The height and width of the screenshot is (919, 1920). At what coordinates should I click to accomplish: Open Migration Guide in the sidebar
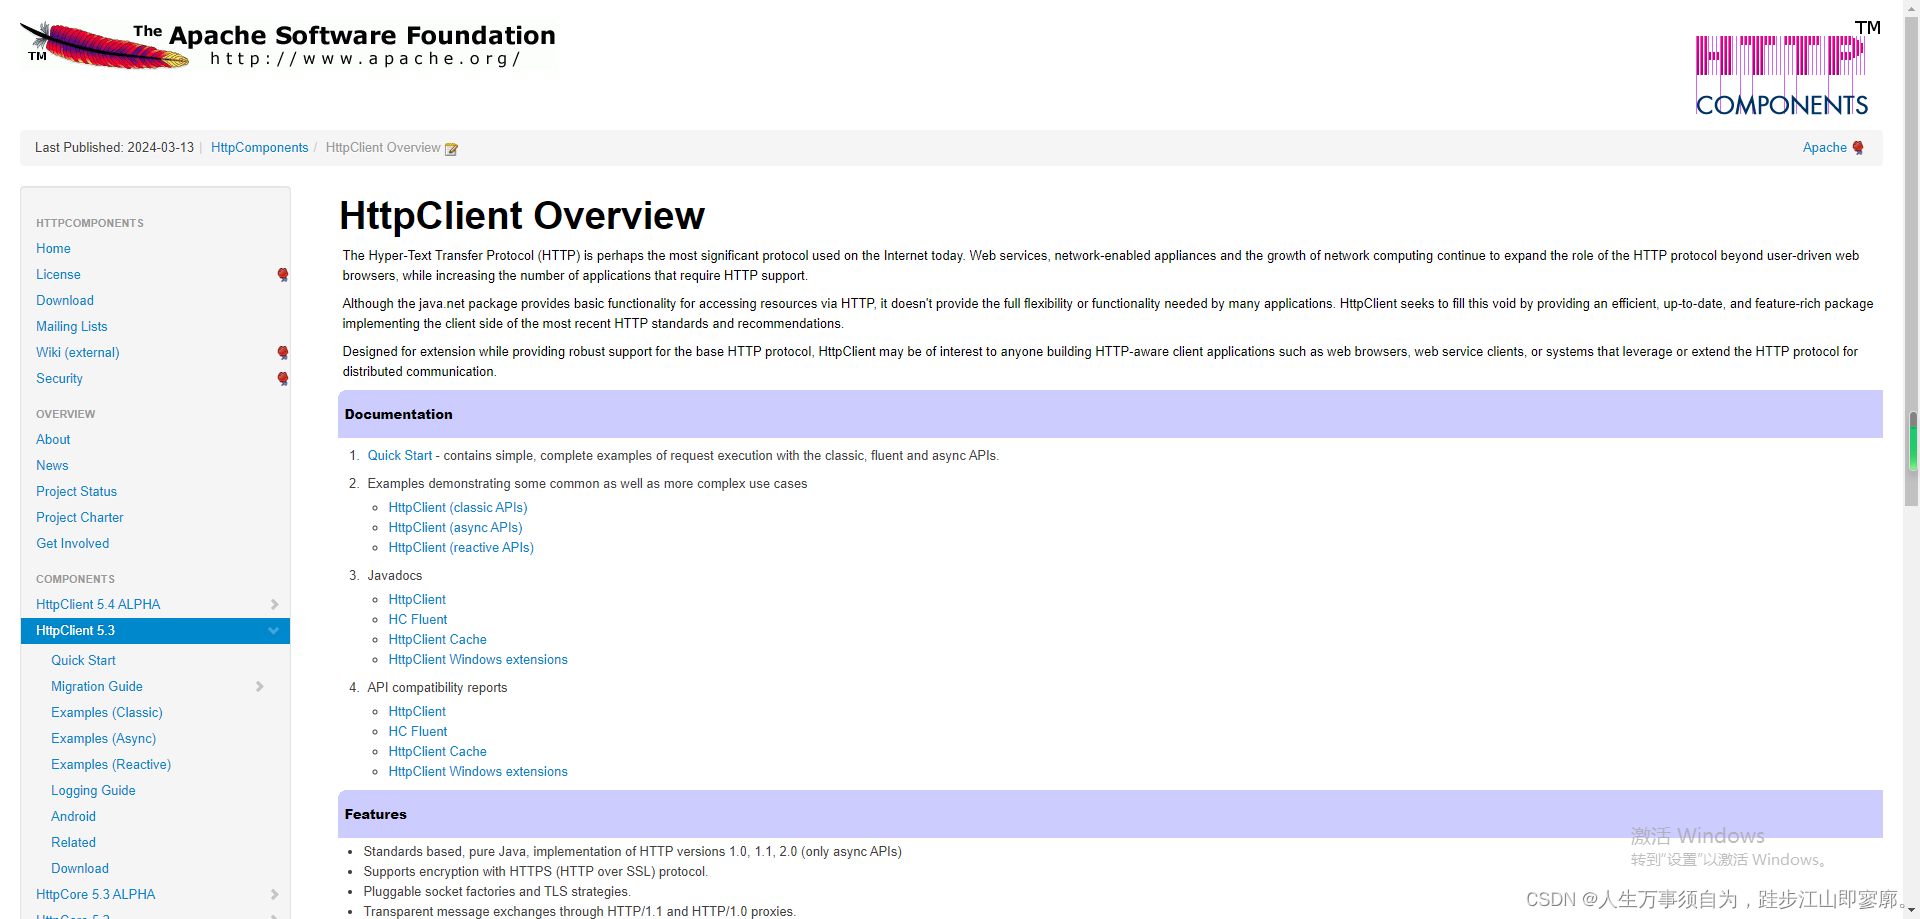coord(97,687)
